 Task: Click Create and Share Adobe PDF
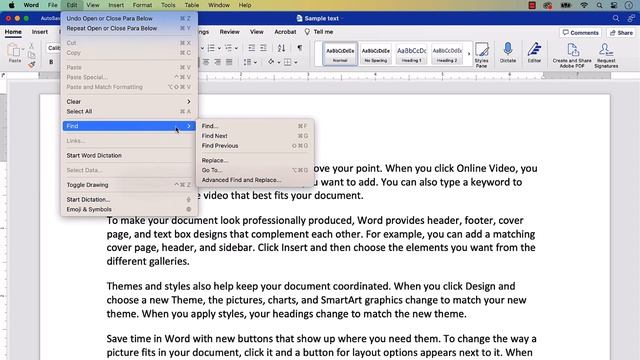(x=572, y=55)
